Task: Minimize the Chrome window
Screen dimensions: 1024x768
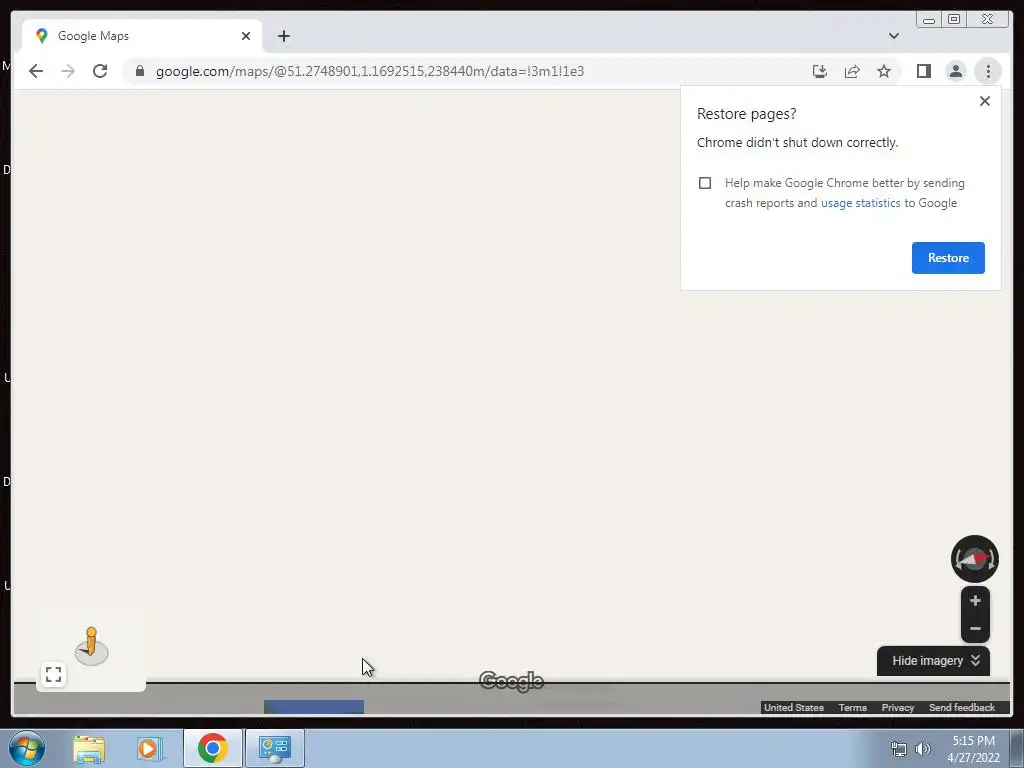Action: click(x=929, y=20)
